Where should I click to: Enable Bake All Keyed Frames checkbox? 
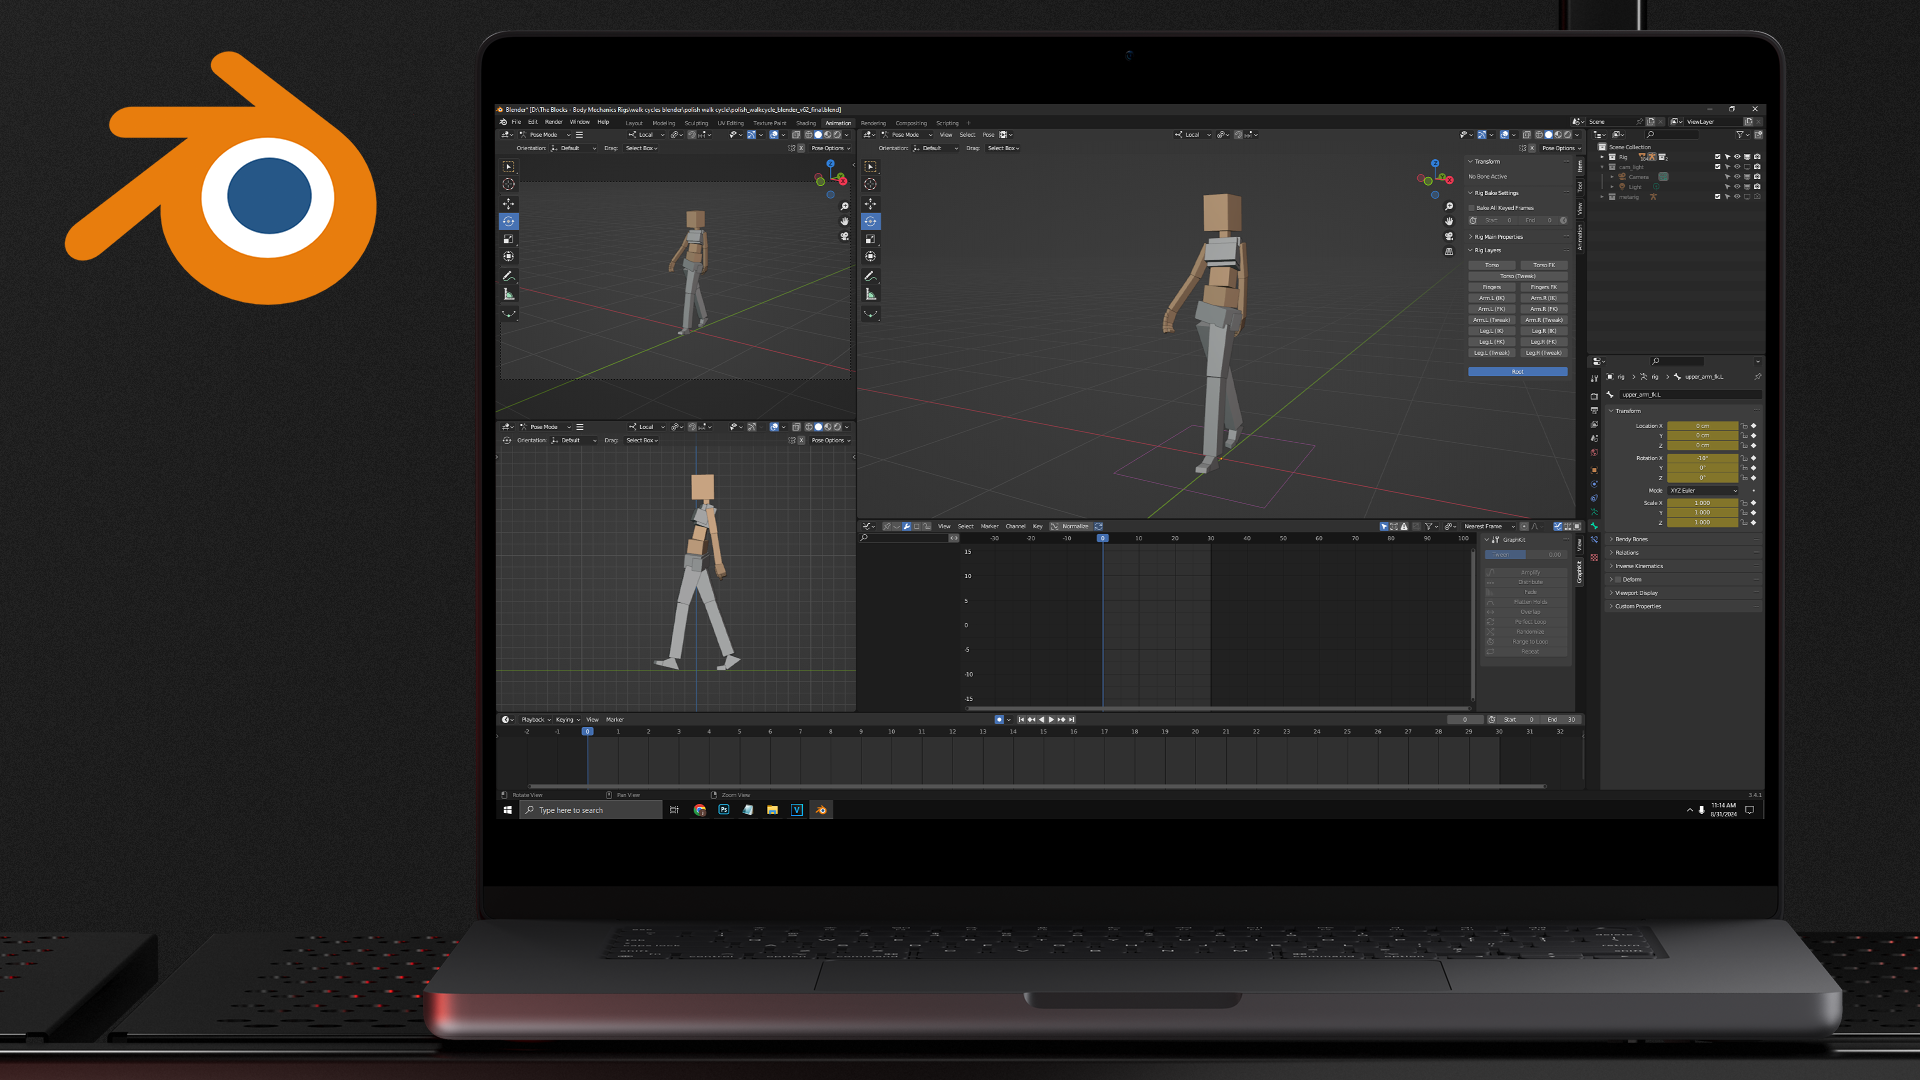point(1472,208)
